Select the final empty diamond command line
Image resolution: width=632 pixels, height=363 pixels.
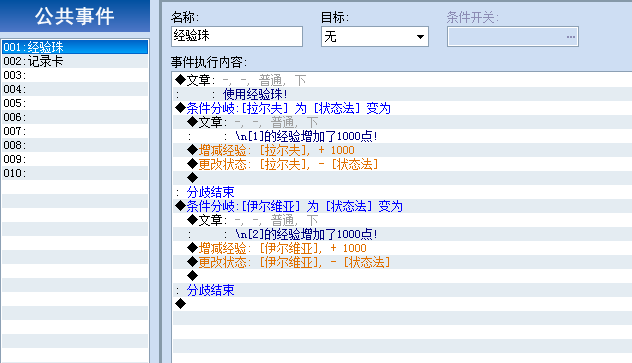coord(402,304)
